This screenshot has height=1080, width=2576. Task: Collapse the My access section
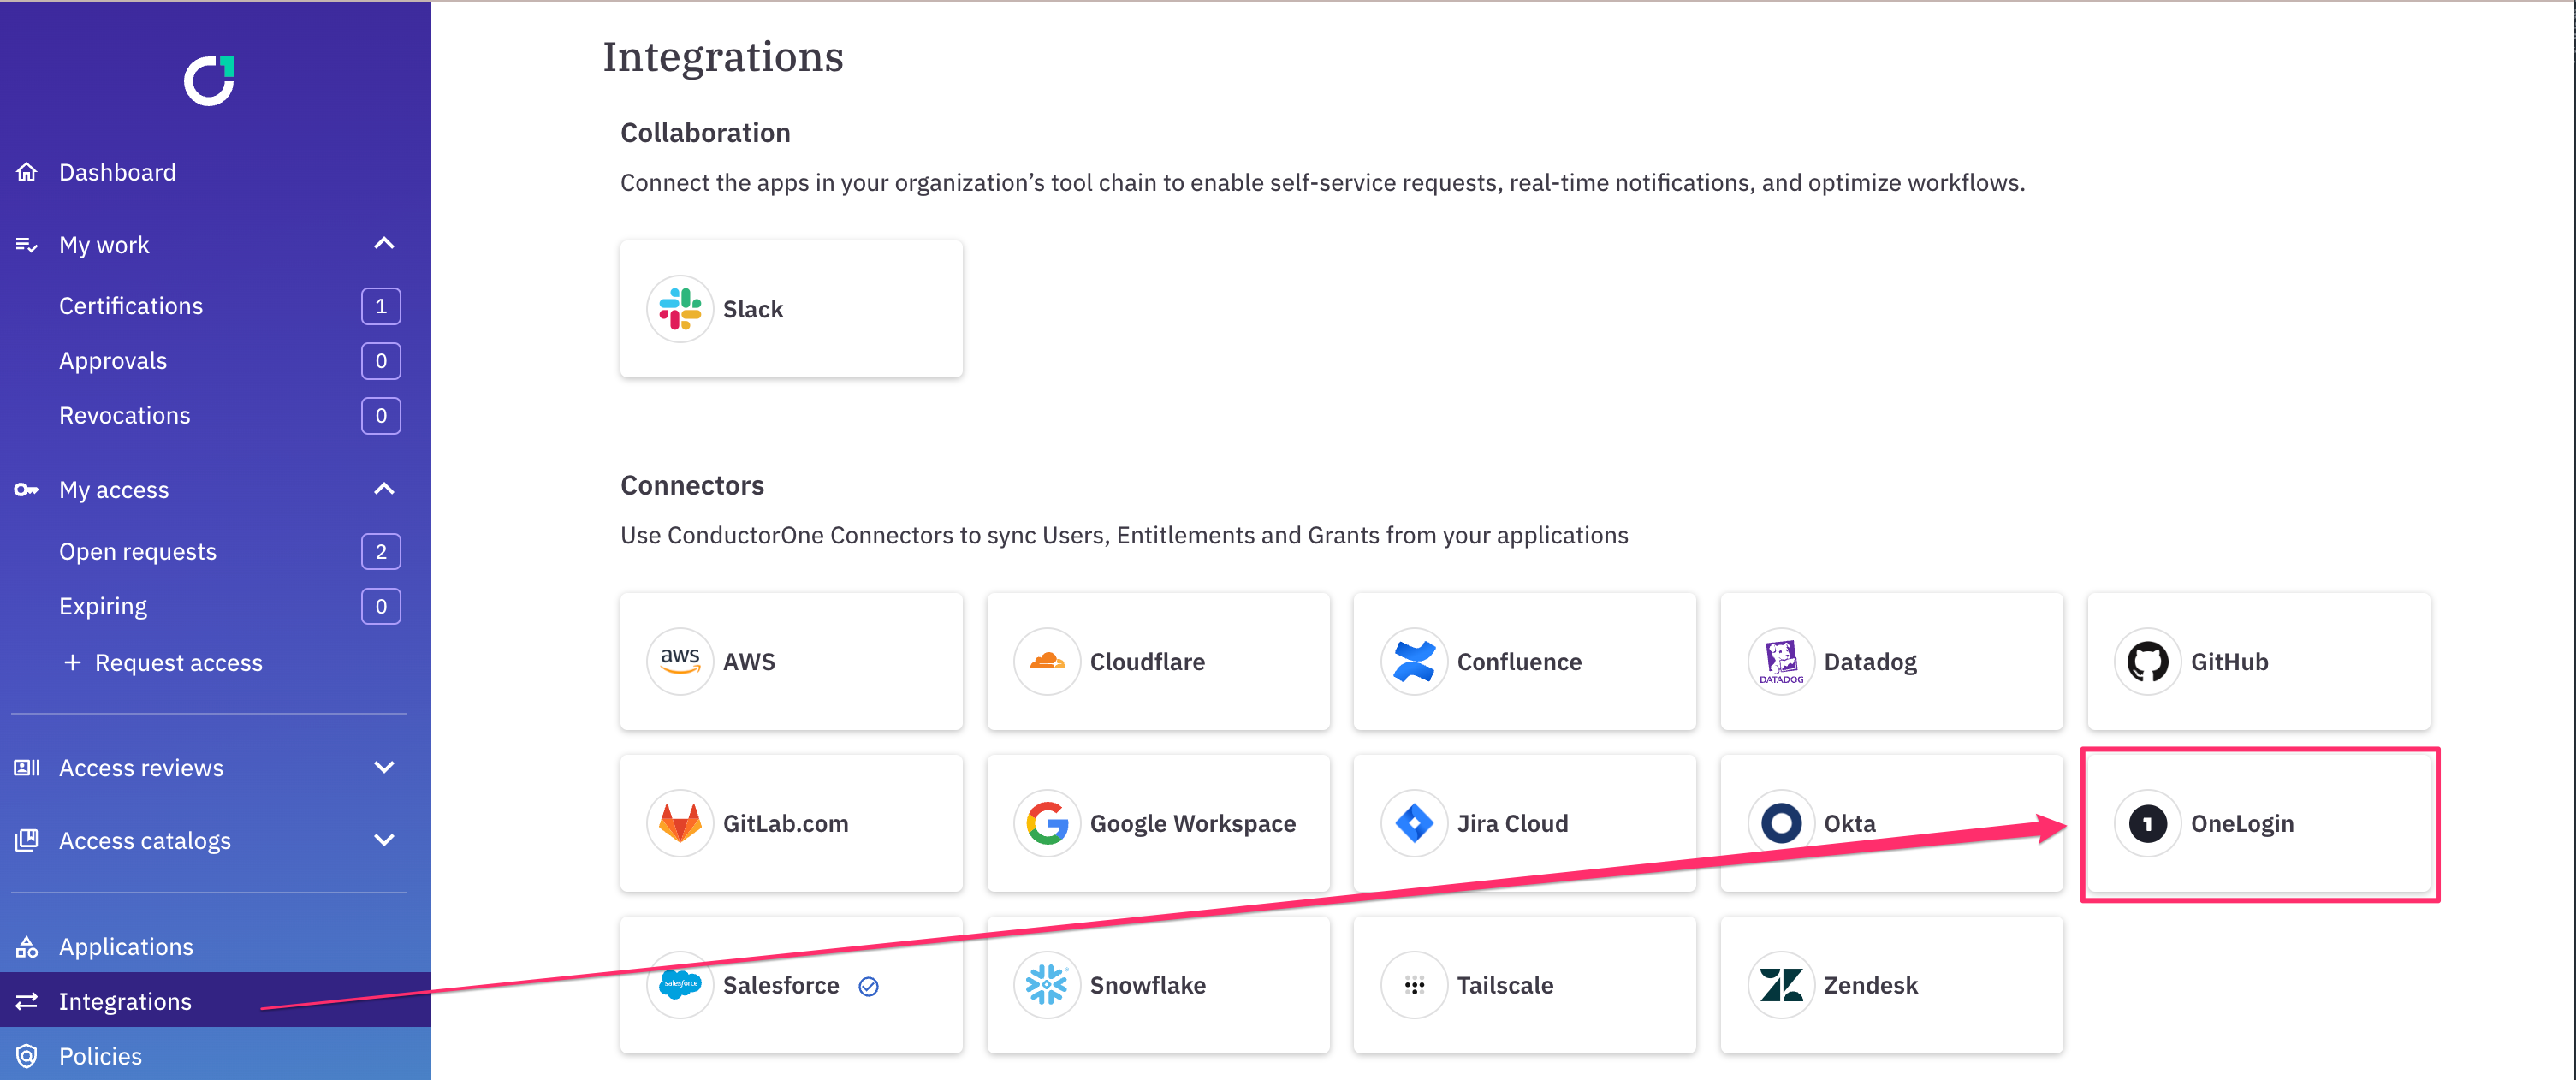tap(384, 489)
